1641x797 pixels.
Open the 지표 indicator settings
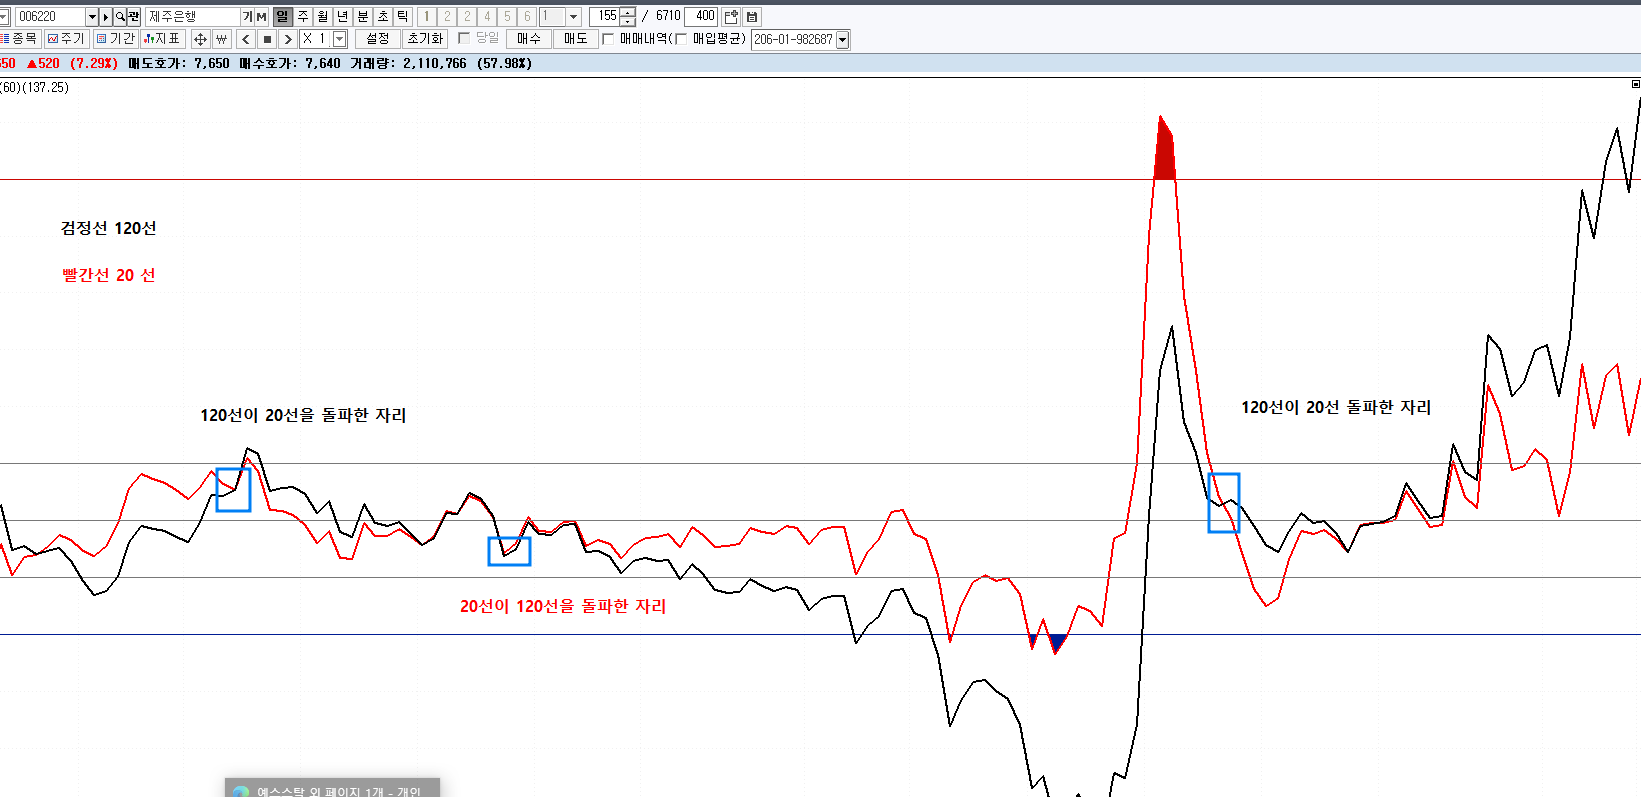point(162,39)
